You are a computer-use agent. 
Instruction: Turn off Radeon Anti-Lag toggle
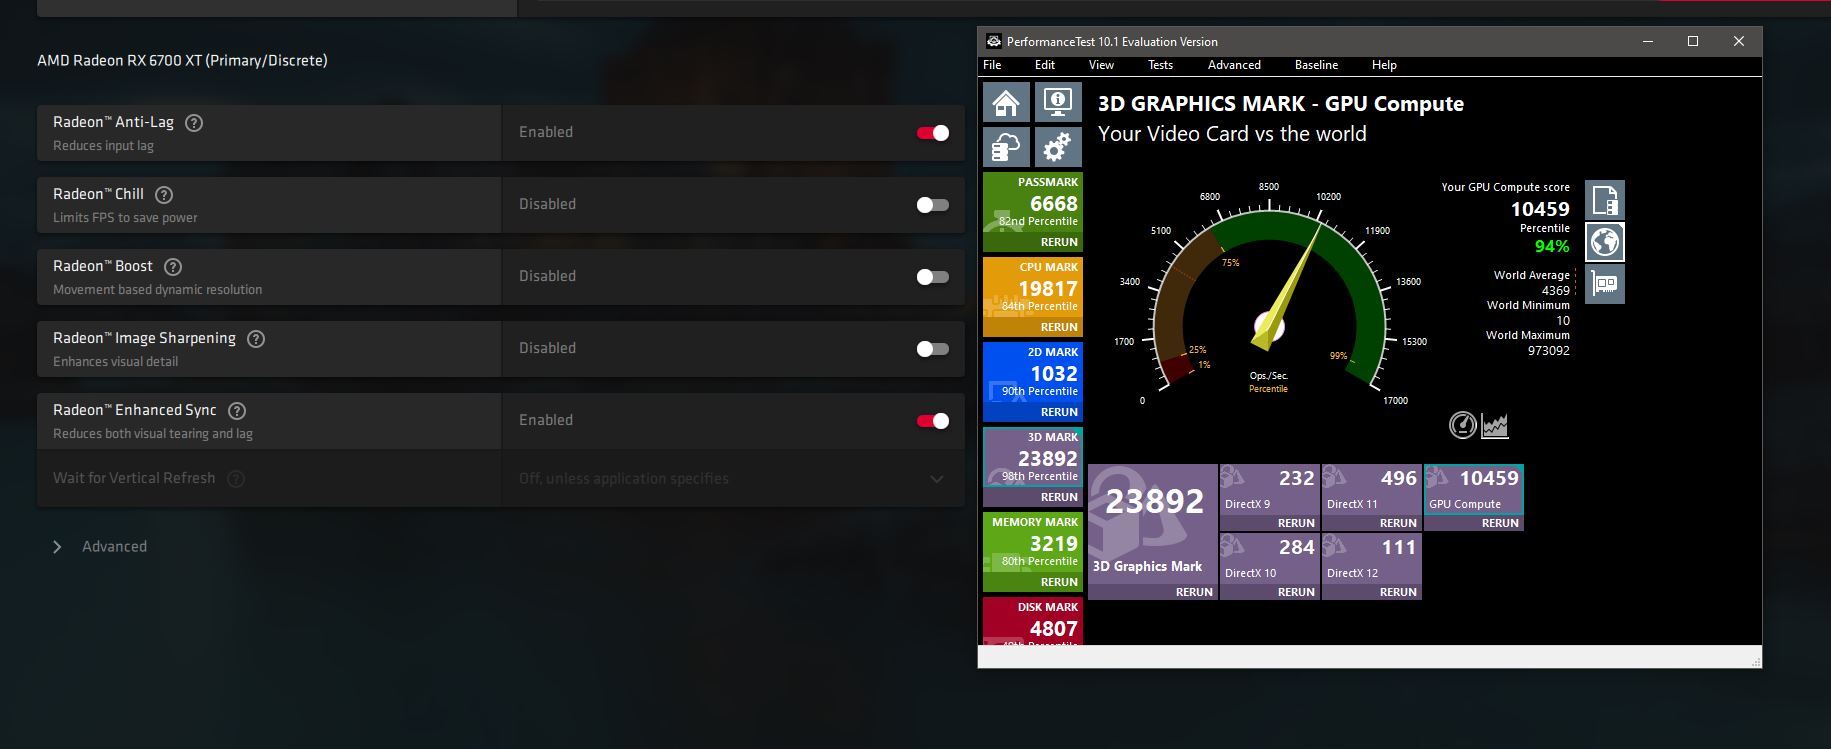tap(933, 133)
